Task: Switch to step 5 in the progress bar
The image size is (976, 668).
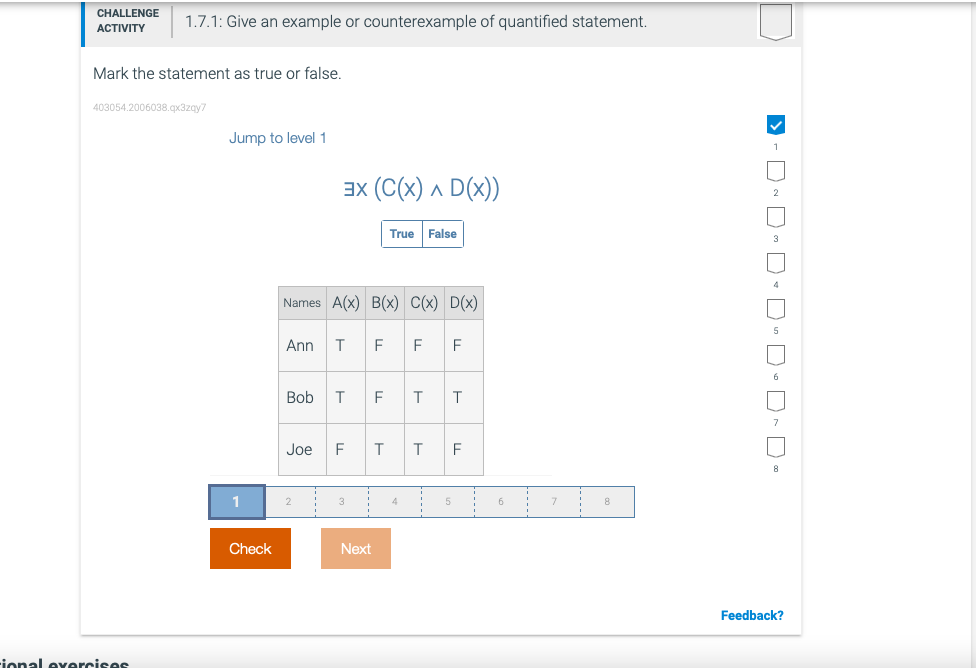Action: 447,501
